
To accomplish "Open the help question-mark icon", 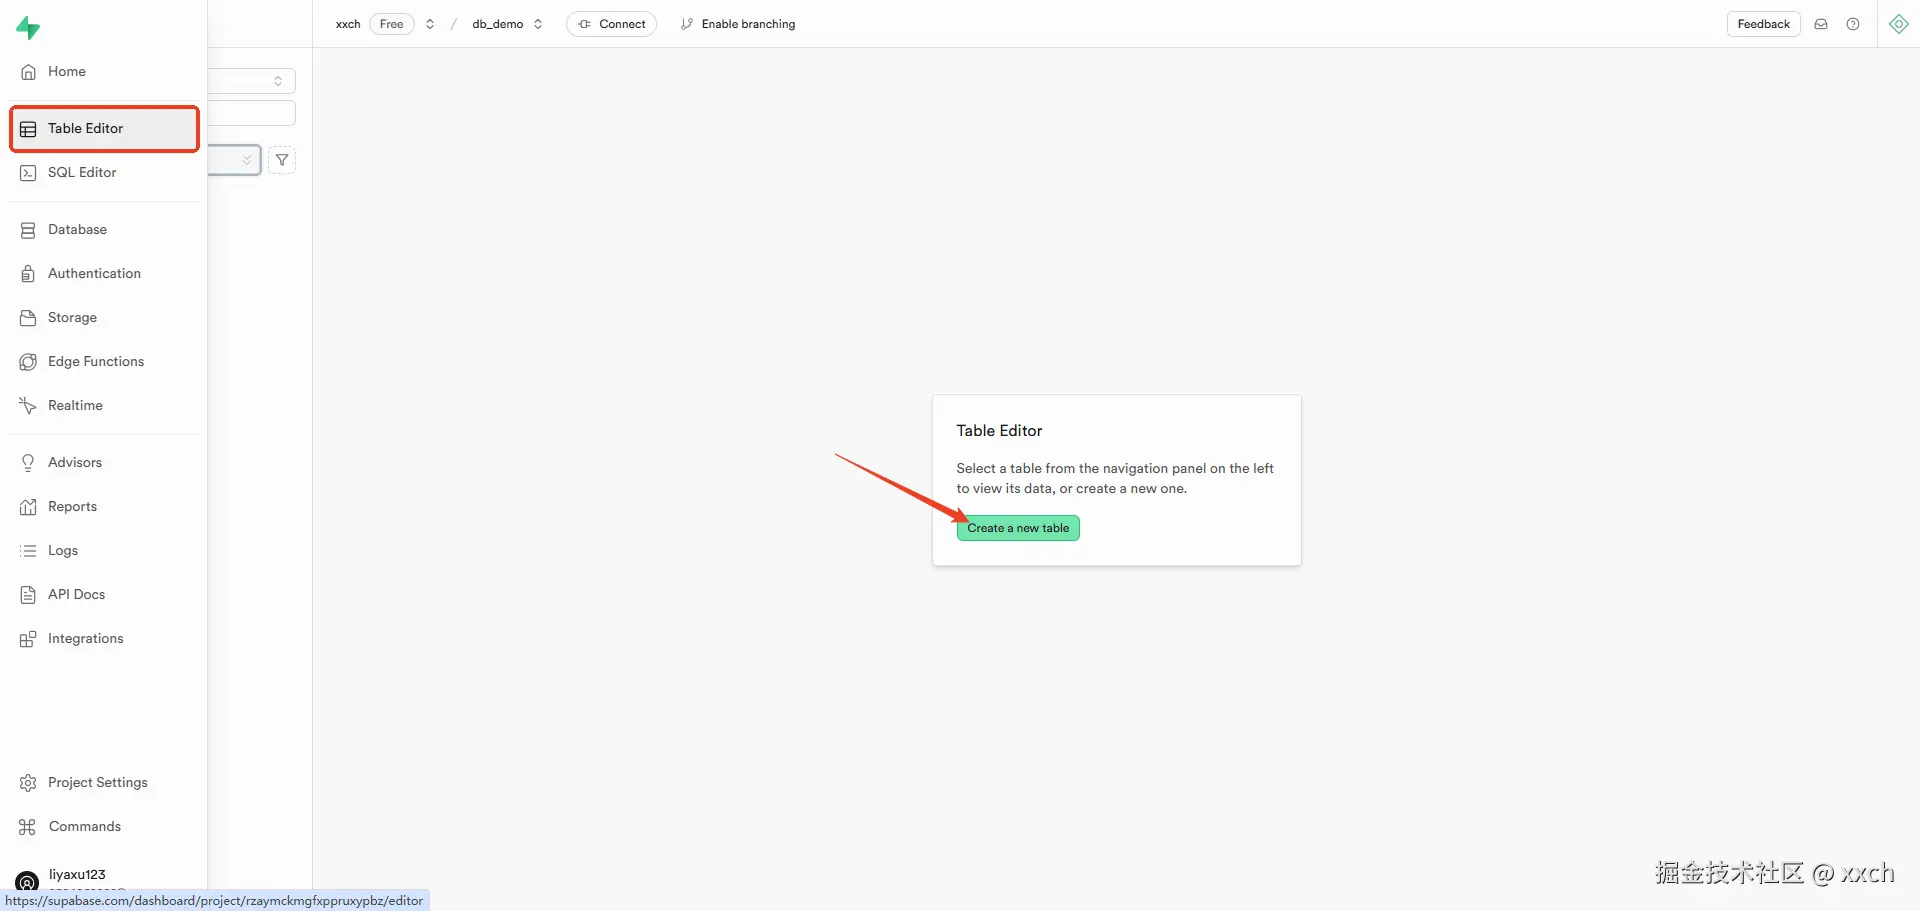I will pos(1853,24).
